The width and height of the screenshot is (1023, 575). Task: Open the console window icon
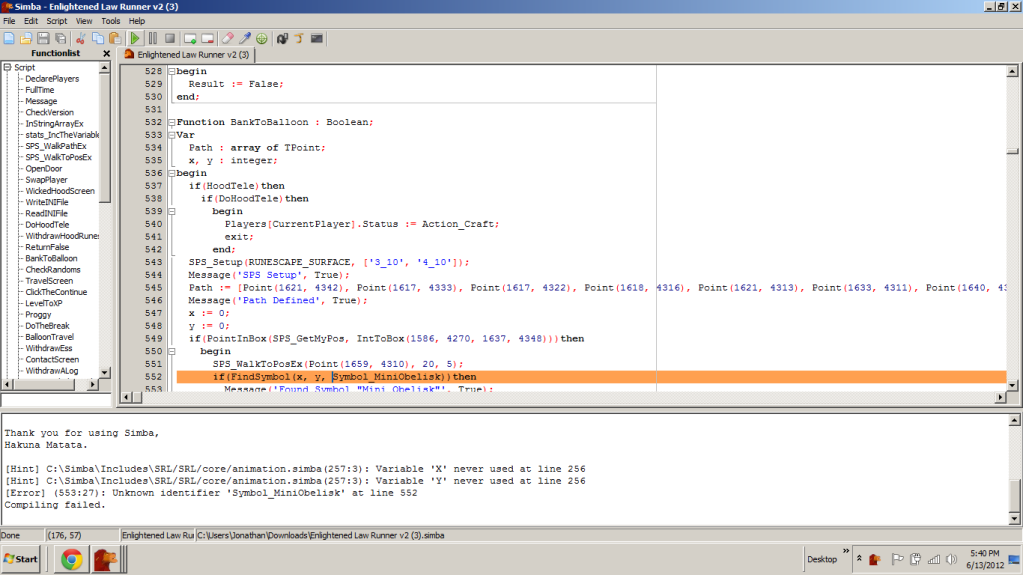[x=317, y=38]
